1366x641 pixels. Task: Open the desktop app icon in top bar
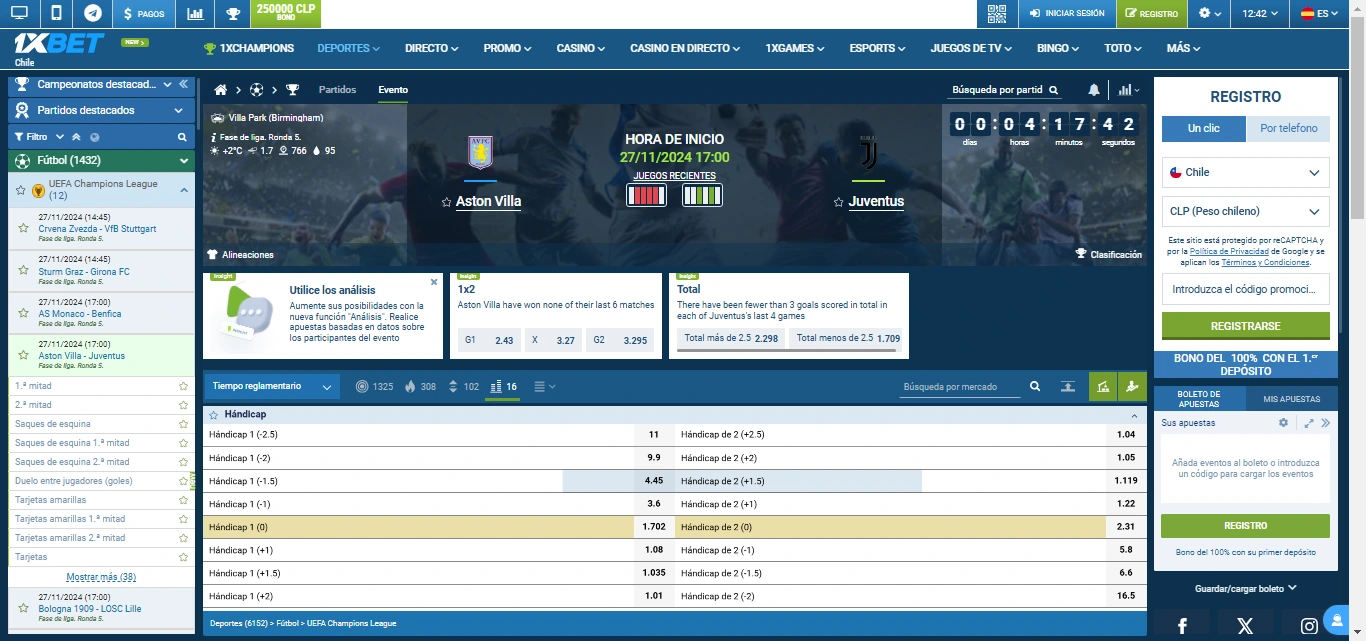19,14
